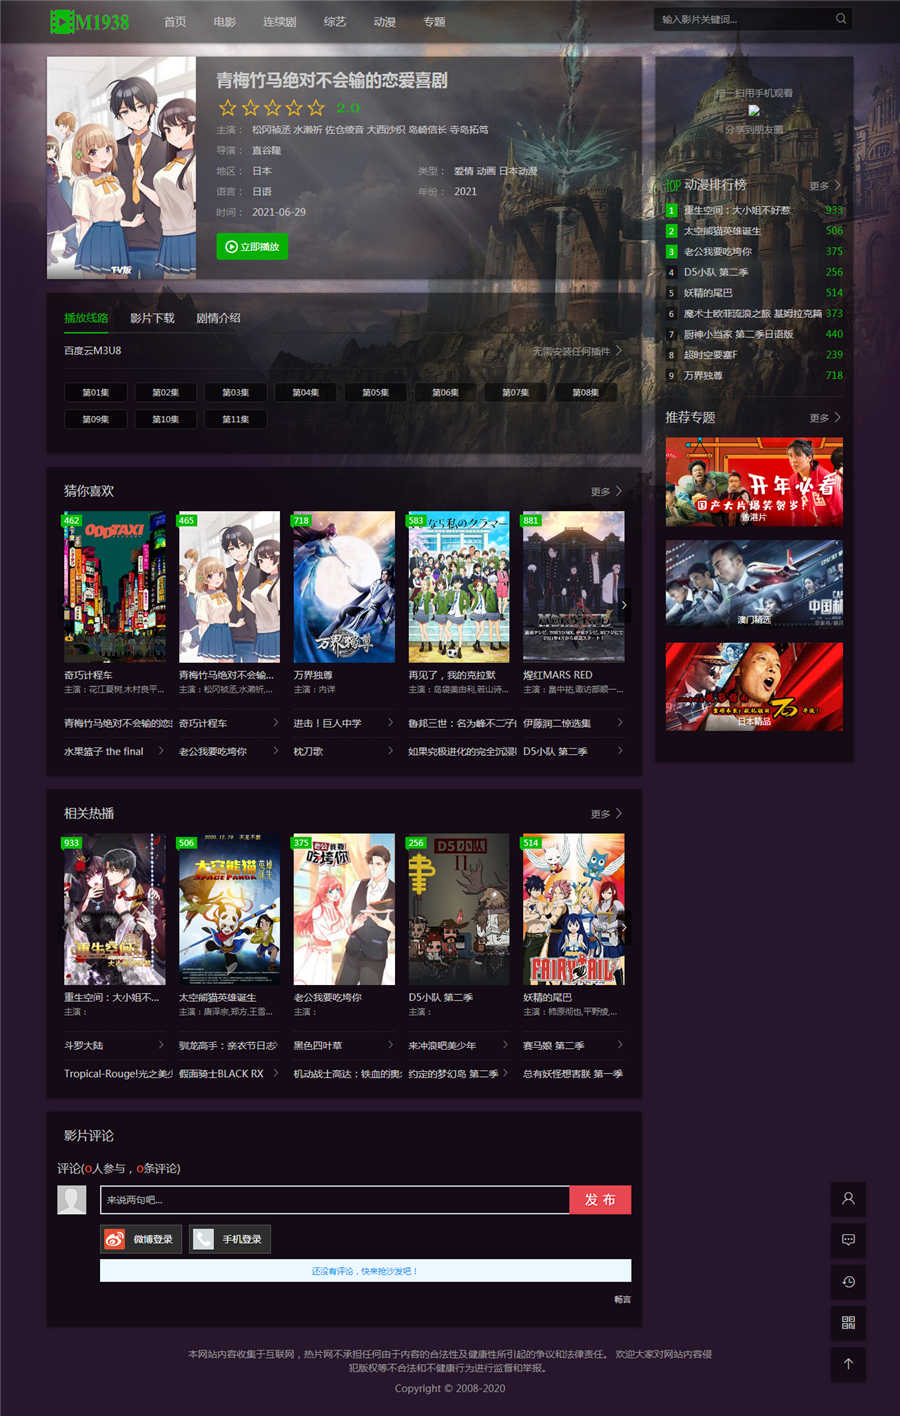This screenshot has width=900, height=1416.
Task: Click the back-to-top arrow icon
Action: click(848, 1364)
